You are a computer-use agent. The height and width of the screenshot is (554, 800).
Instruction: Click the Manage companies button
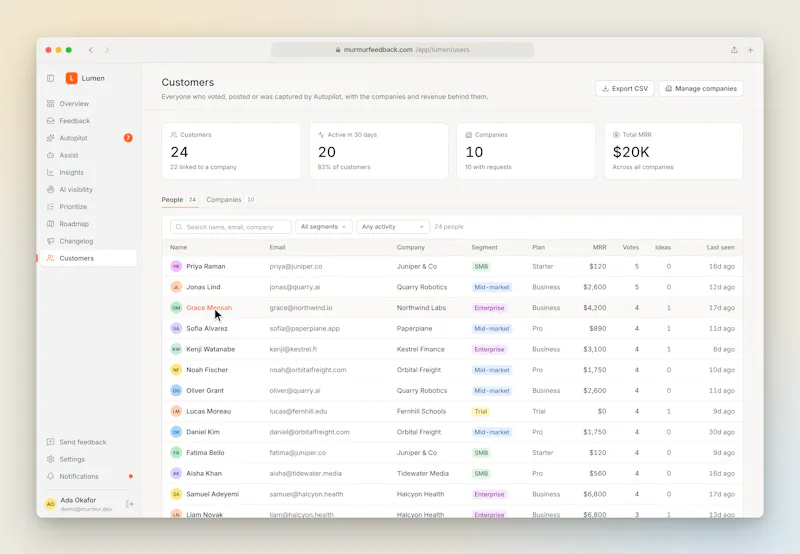701,88
